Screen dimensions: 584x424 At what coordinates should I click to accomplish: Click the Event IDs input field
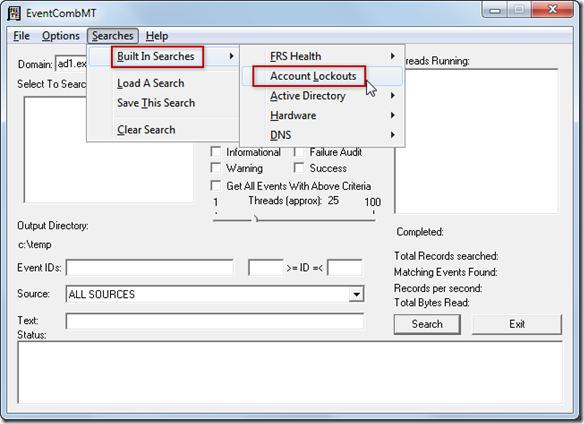150,268
